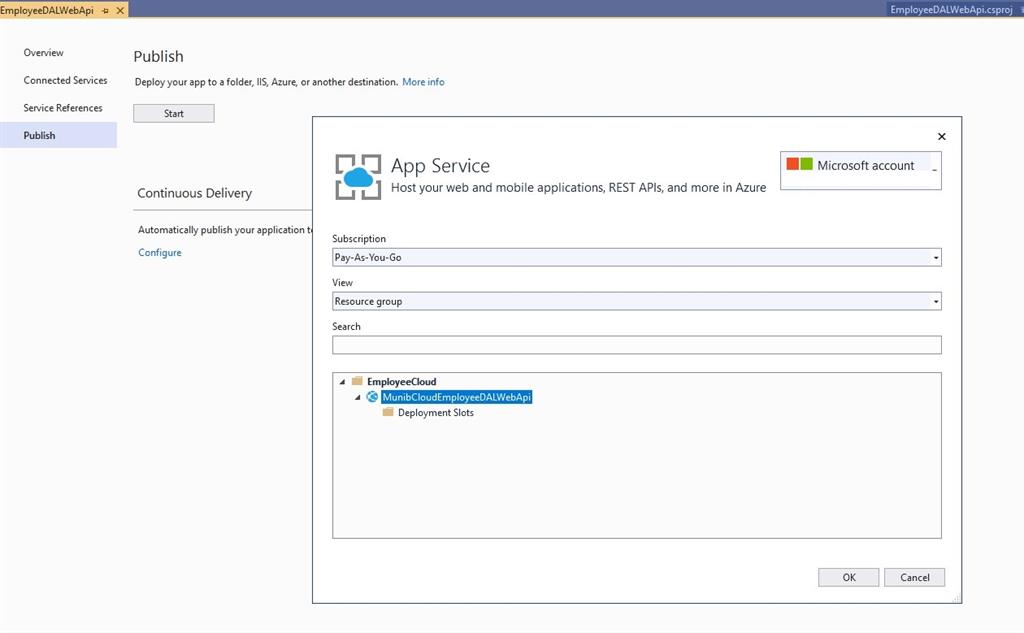Click inside the Search field
Screen dimensions: 1024x633
click(x=636, y=344)
